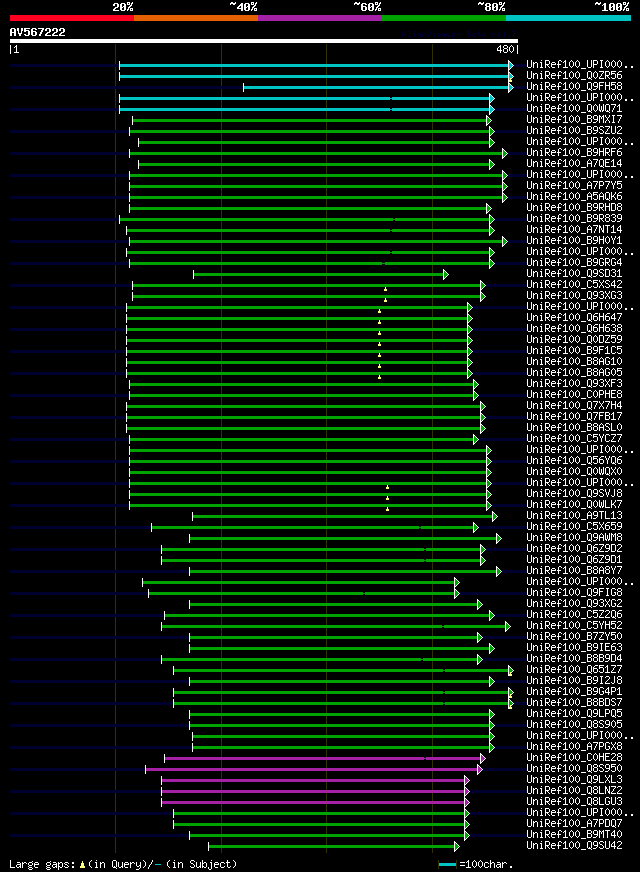This screenshot has height=872, width=640.
Task: Click the red 20% identity legend segment
Action: tap(72, 18)
